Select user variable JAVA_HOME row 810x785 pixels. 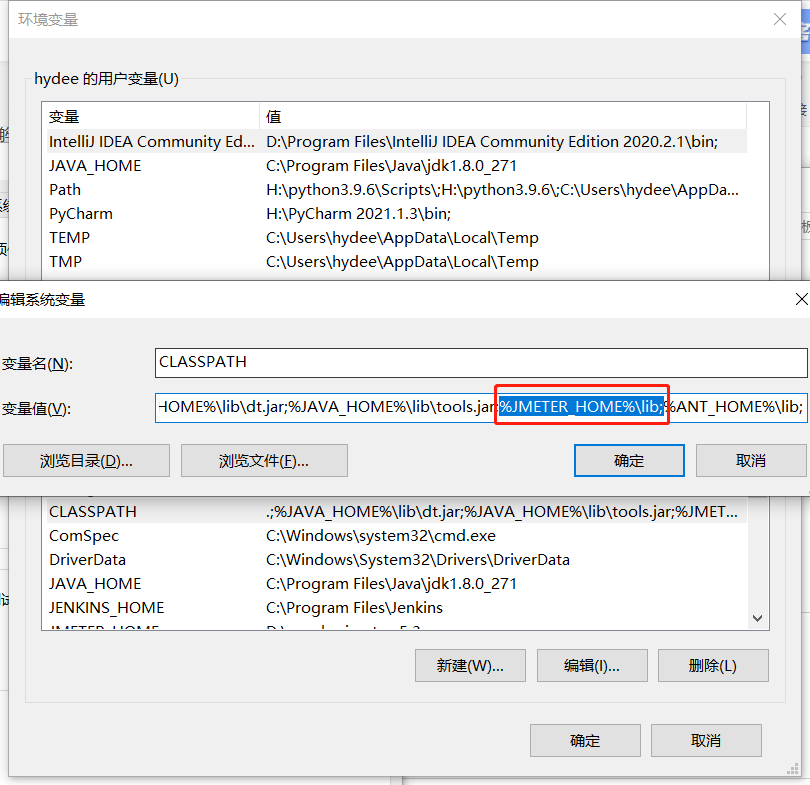[397, 166]
